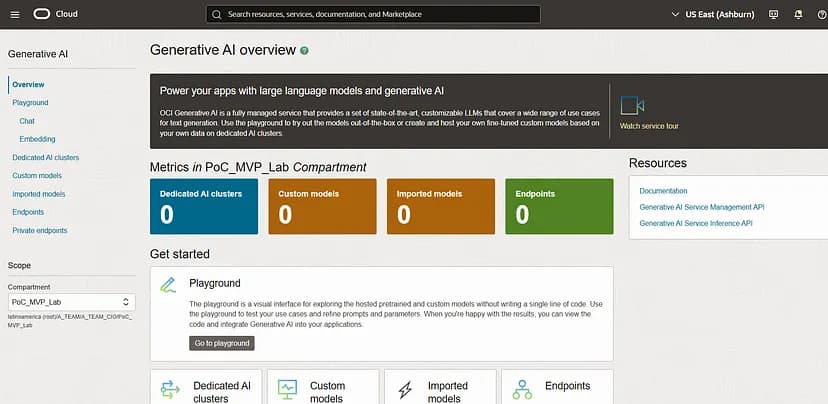The width and height of the screenshot is (828, 404).
Task: Click the Dedicated AI clusters arrows icon
Action: (x=170, y=390)
